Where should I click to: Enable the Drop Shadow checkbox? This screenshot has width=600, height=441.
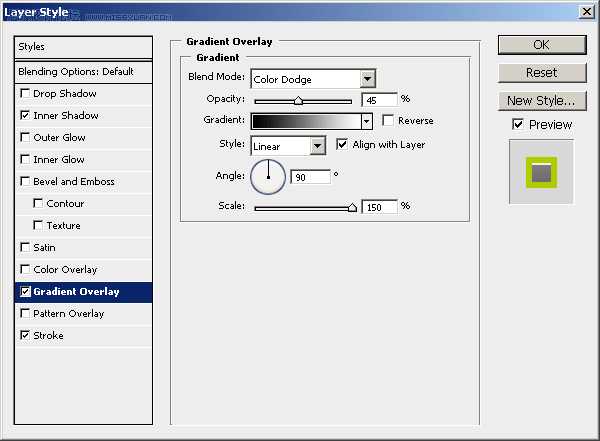pyautogui.click(x=25, y=94)
